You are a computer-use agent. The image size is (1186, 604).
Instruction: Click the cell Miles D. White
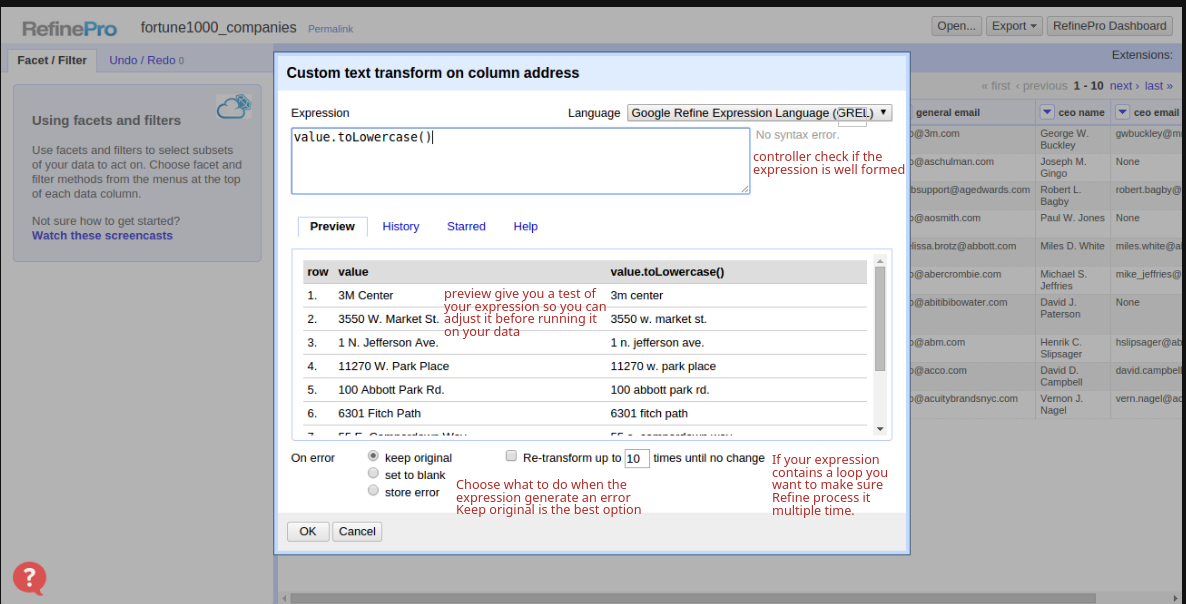pyautogui.click(x=1072, y=246)
